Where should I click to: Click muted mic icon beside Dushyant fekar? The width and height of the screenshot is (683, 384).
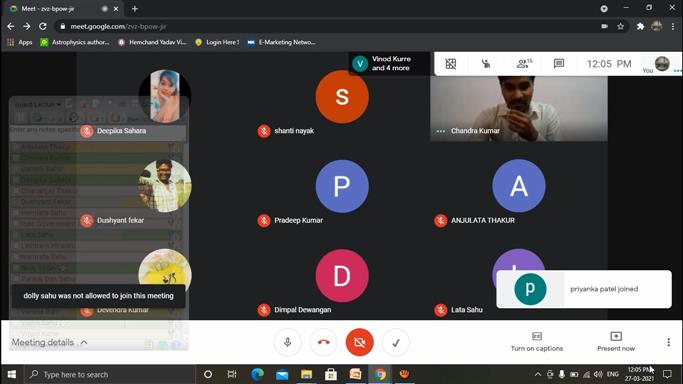click(x=87, y=220)
